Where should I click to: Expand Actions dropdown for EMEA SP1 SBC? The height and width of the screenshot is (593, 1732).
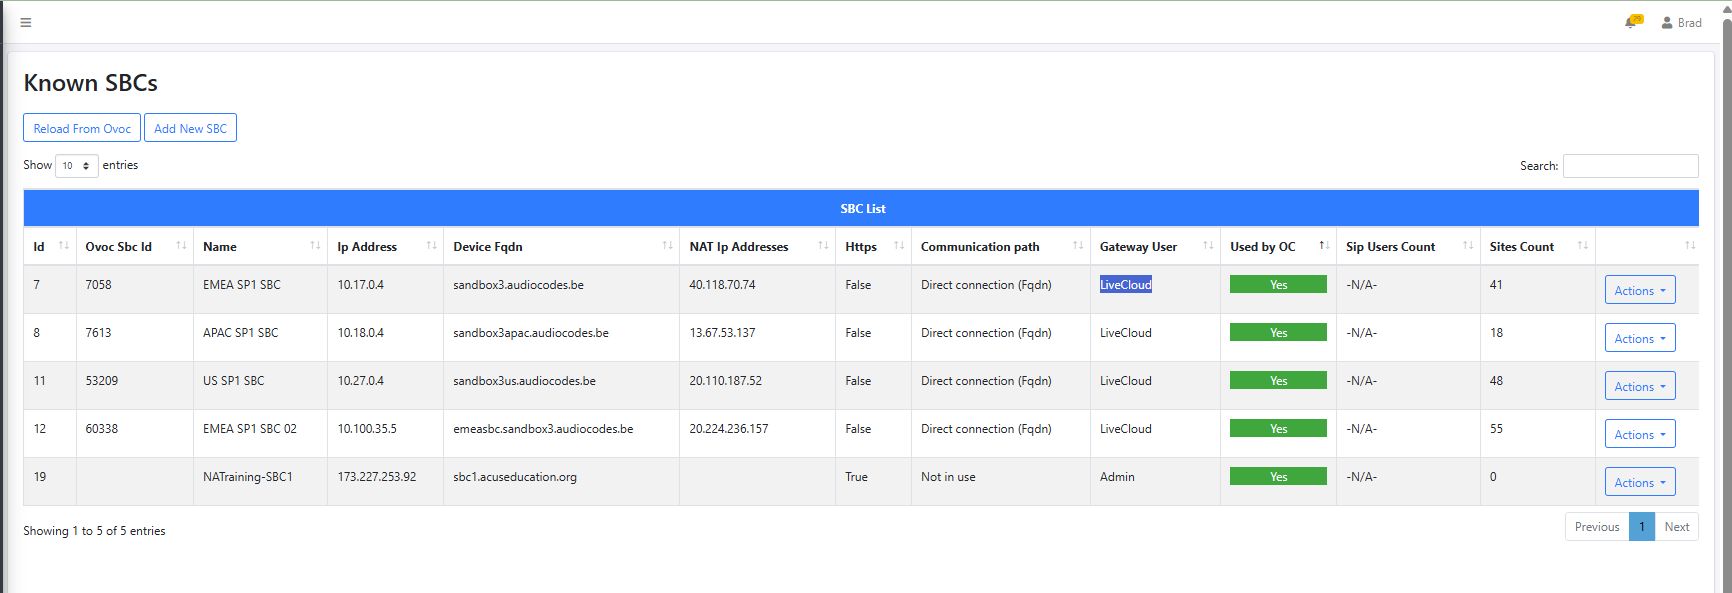pos(1639,290)
